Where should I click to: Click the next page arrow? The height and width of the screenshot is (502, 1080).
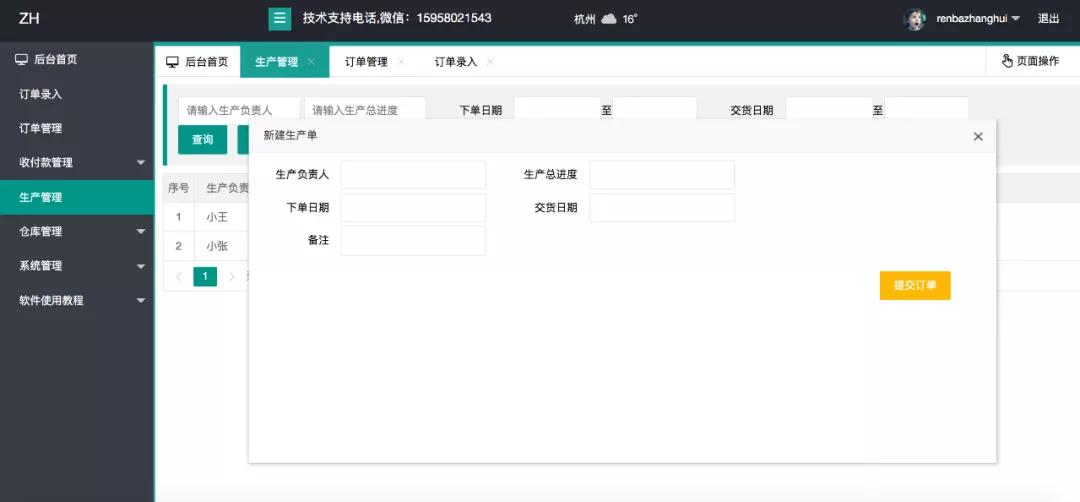pyautogui.click(x=231, y=277)
